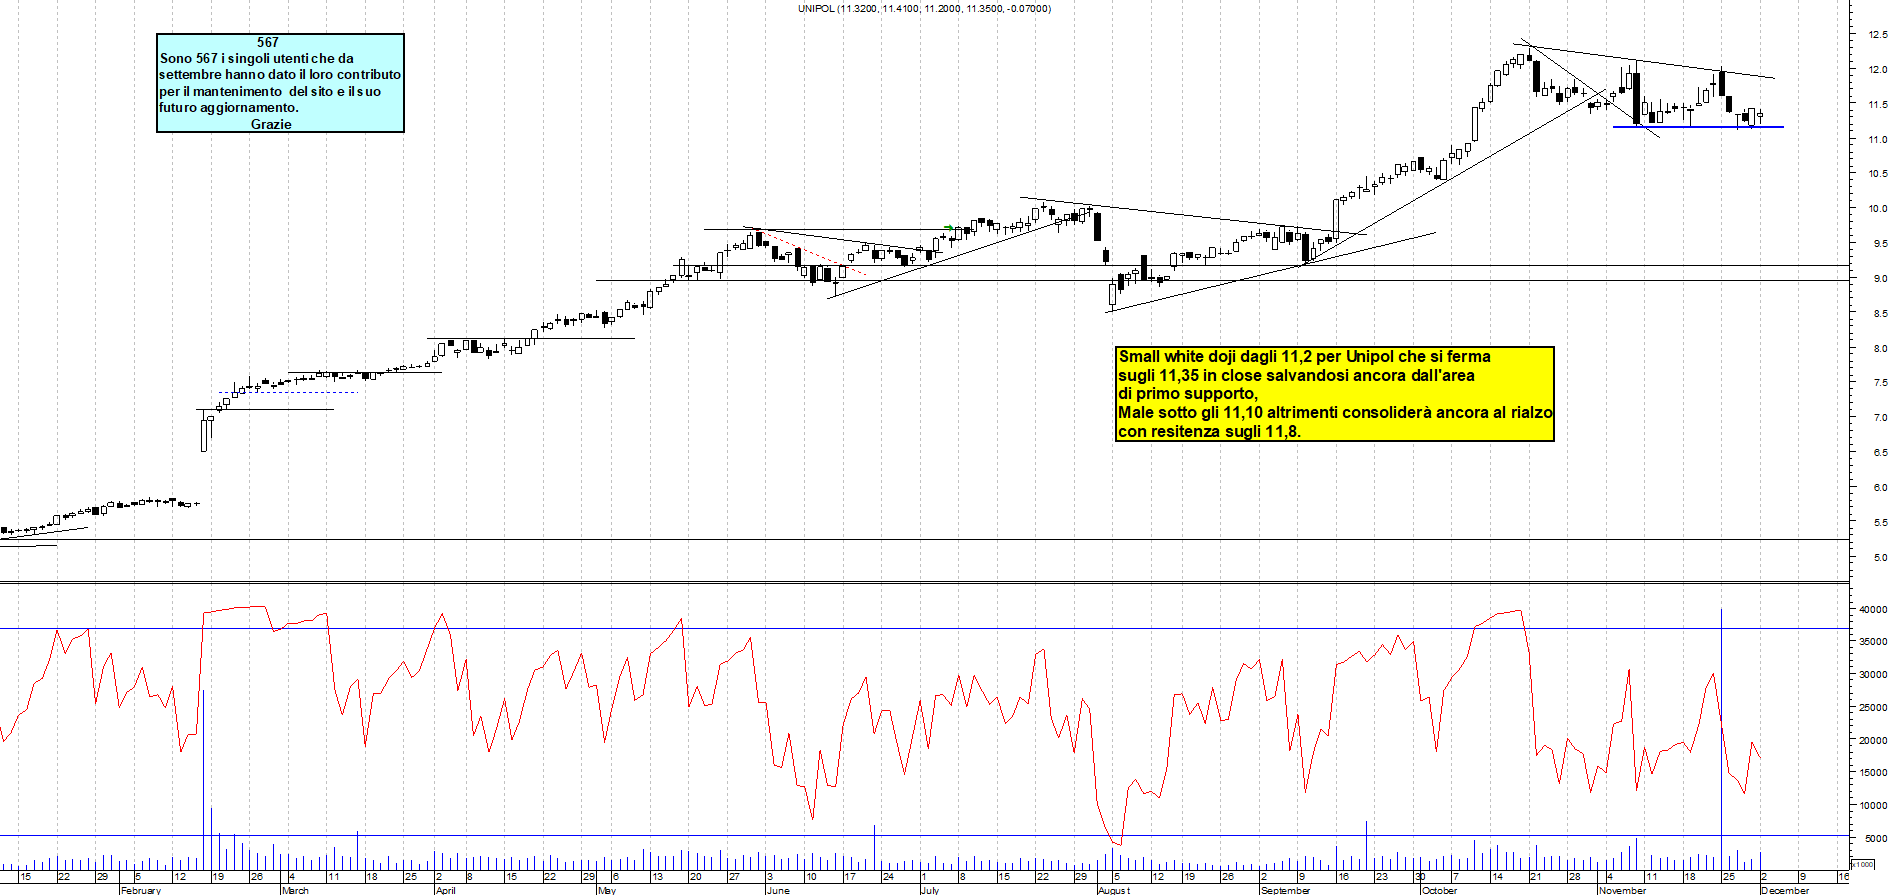Click 'sugli 11,35 in close' annotation line
Screen dimensions: 1890x895
click(x=1296, y=376)
